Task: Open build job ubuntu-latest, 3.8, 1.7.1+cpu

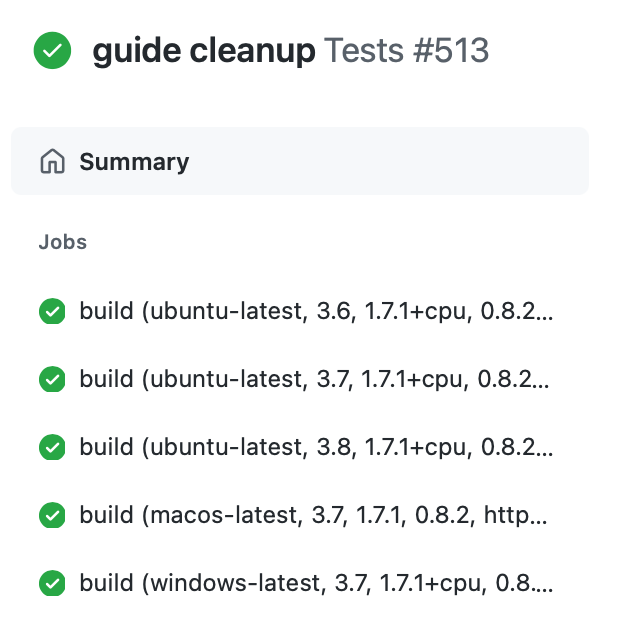Action: click(x=316, y=447)
